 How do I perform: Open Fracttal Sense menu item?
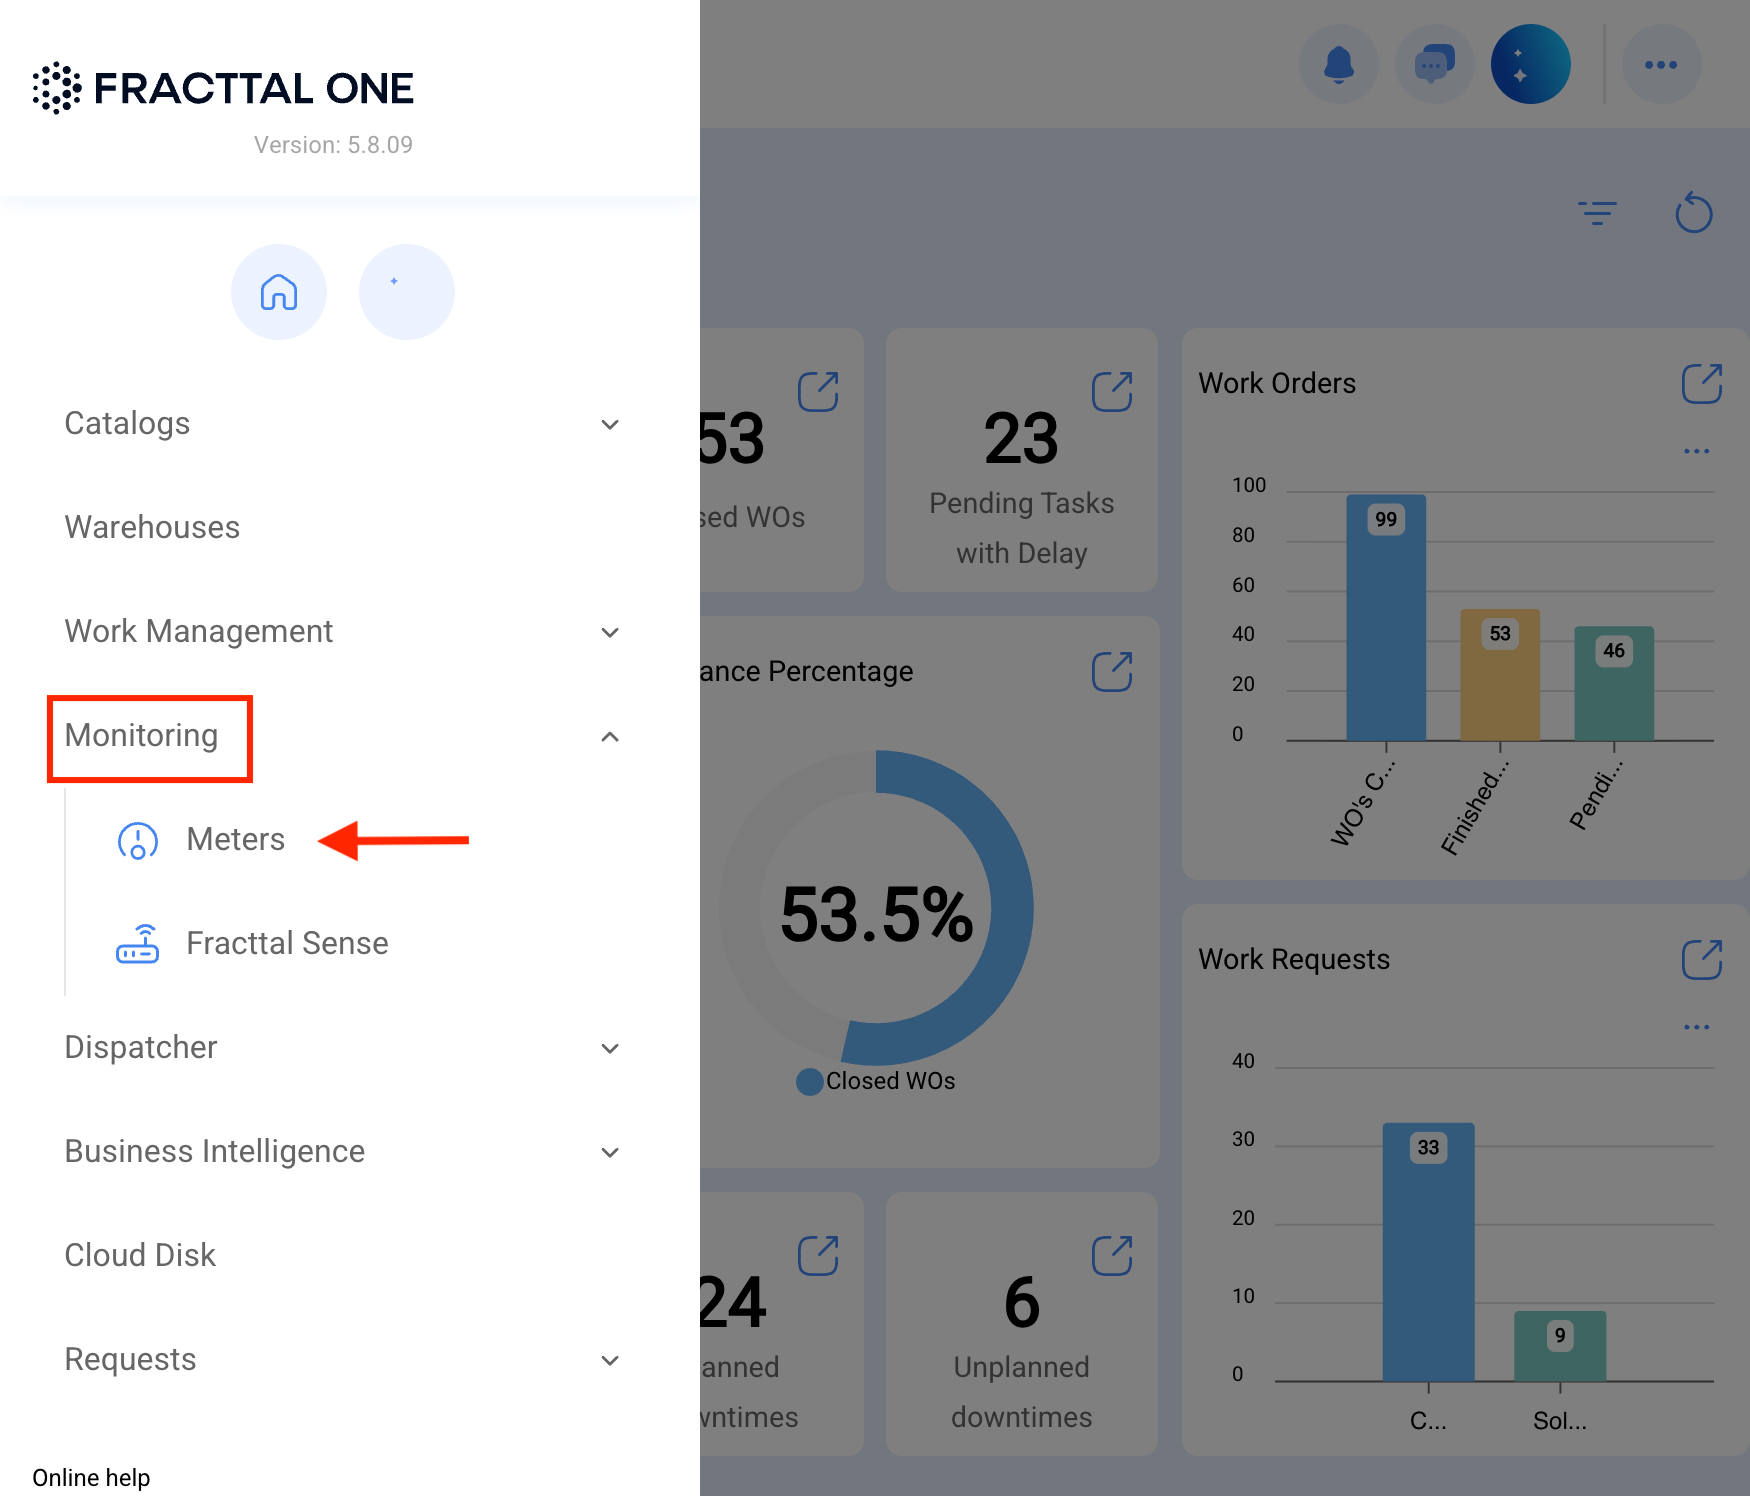(287, 943)
